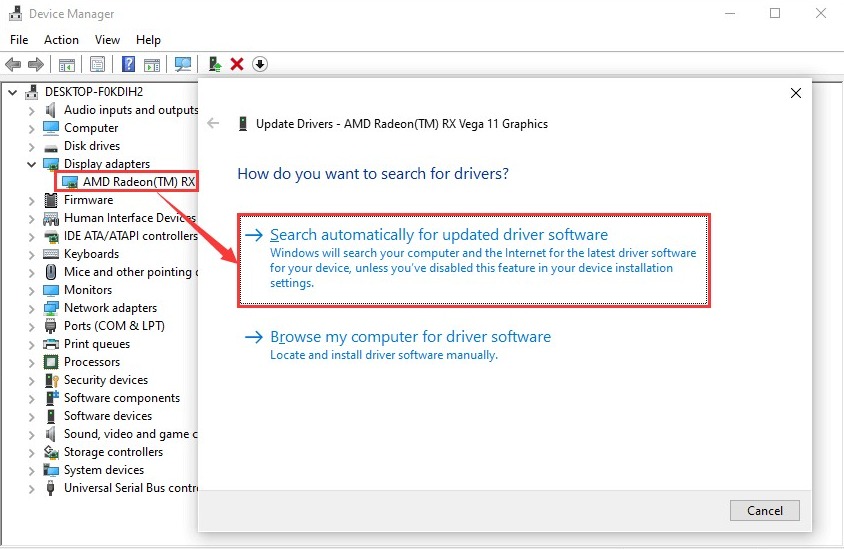Choose Browse my computer for driver software
The image size is (844, 549).
click(x=410, y=337)
